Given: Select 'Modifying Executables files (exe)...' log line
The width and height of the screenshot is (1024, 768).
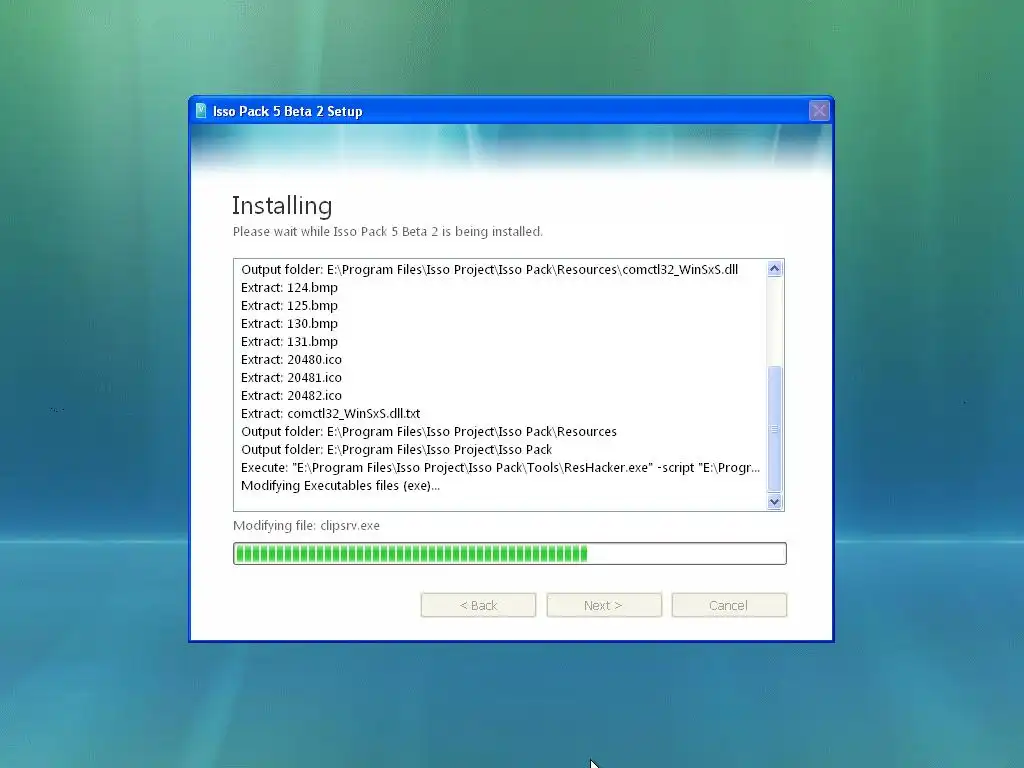Looking at the screenshot, I should coord(340,486).
